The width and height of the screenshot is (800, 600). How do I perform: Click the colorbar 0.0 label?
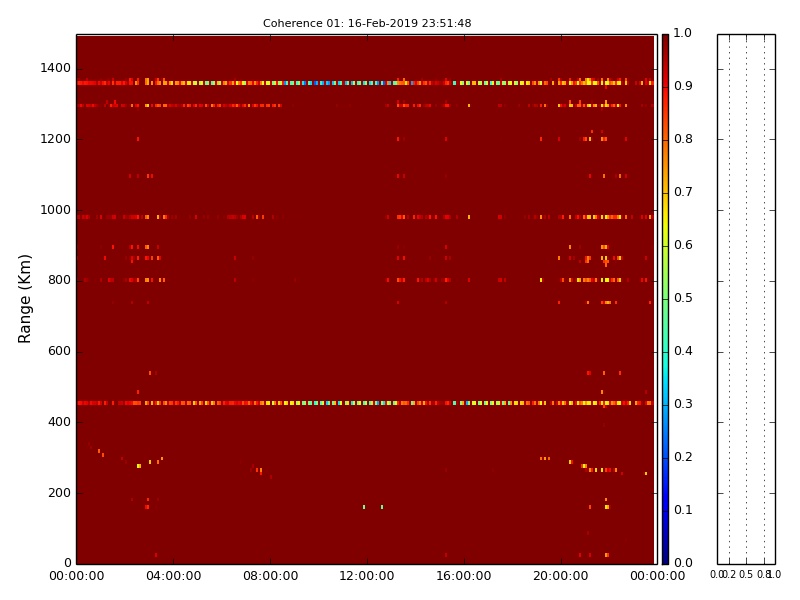point(683,563)
